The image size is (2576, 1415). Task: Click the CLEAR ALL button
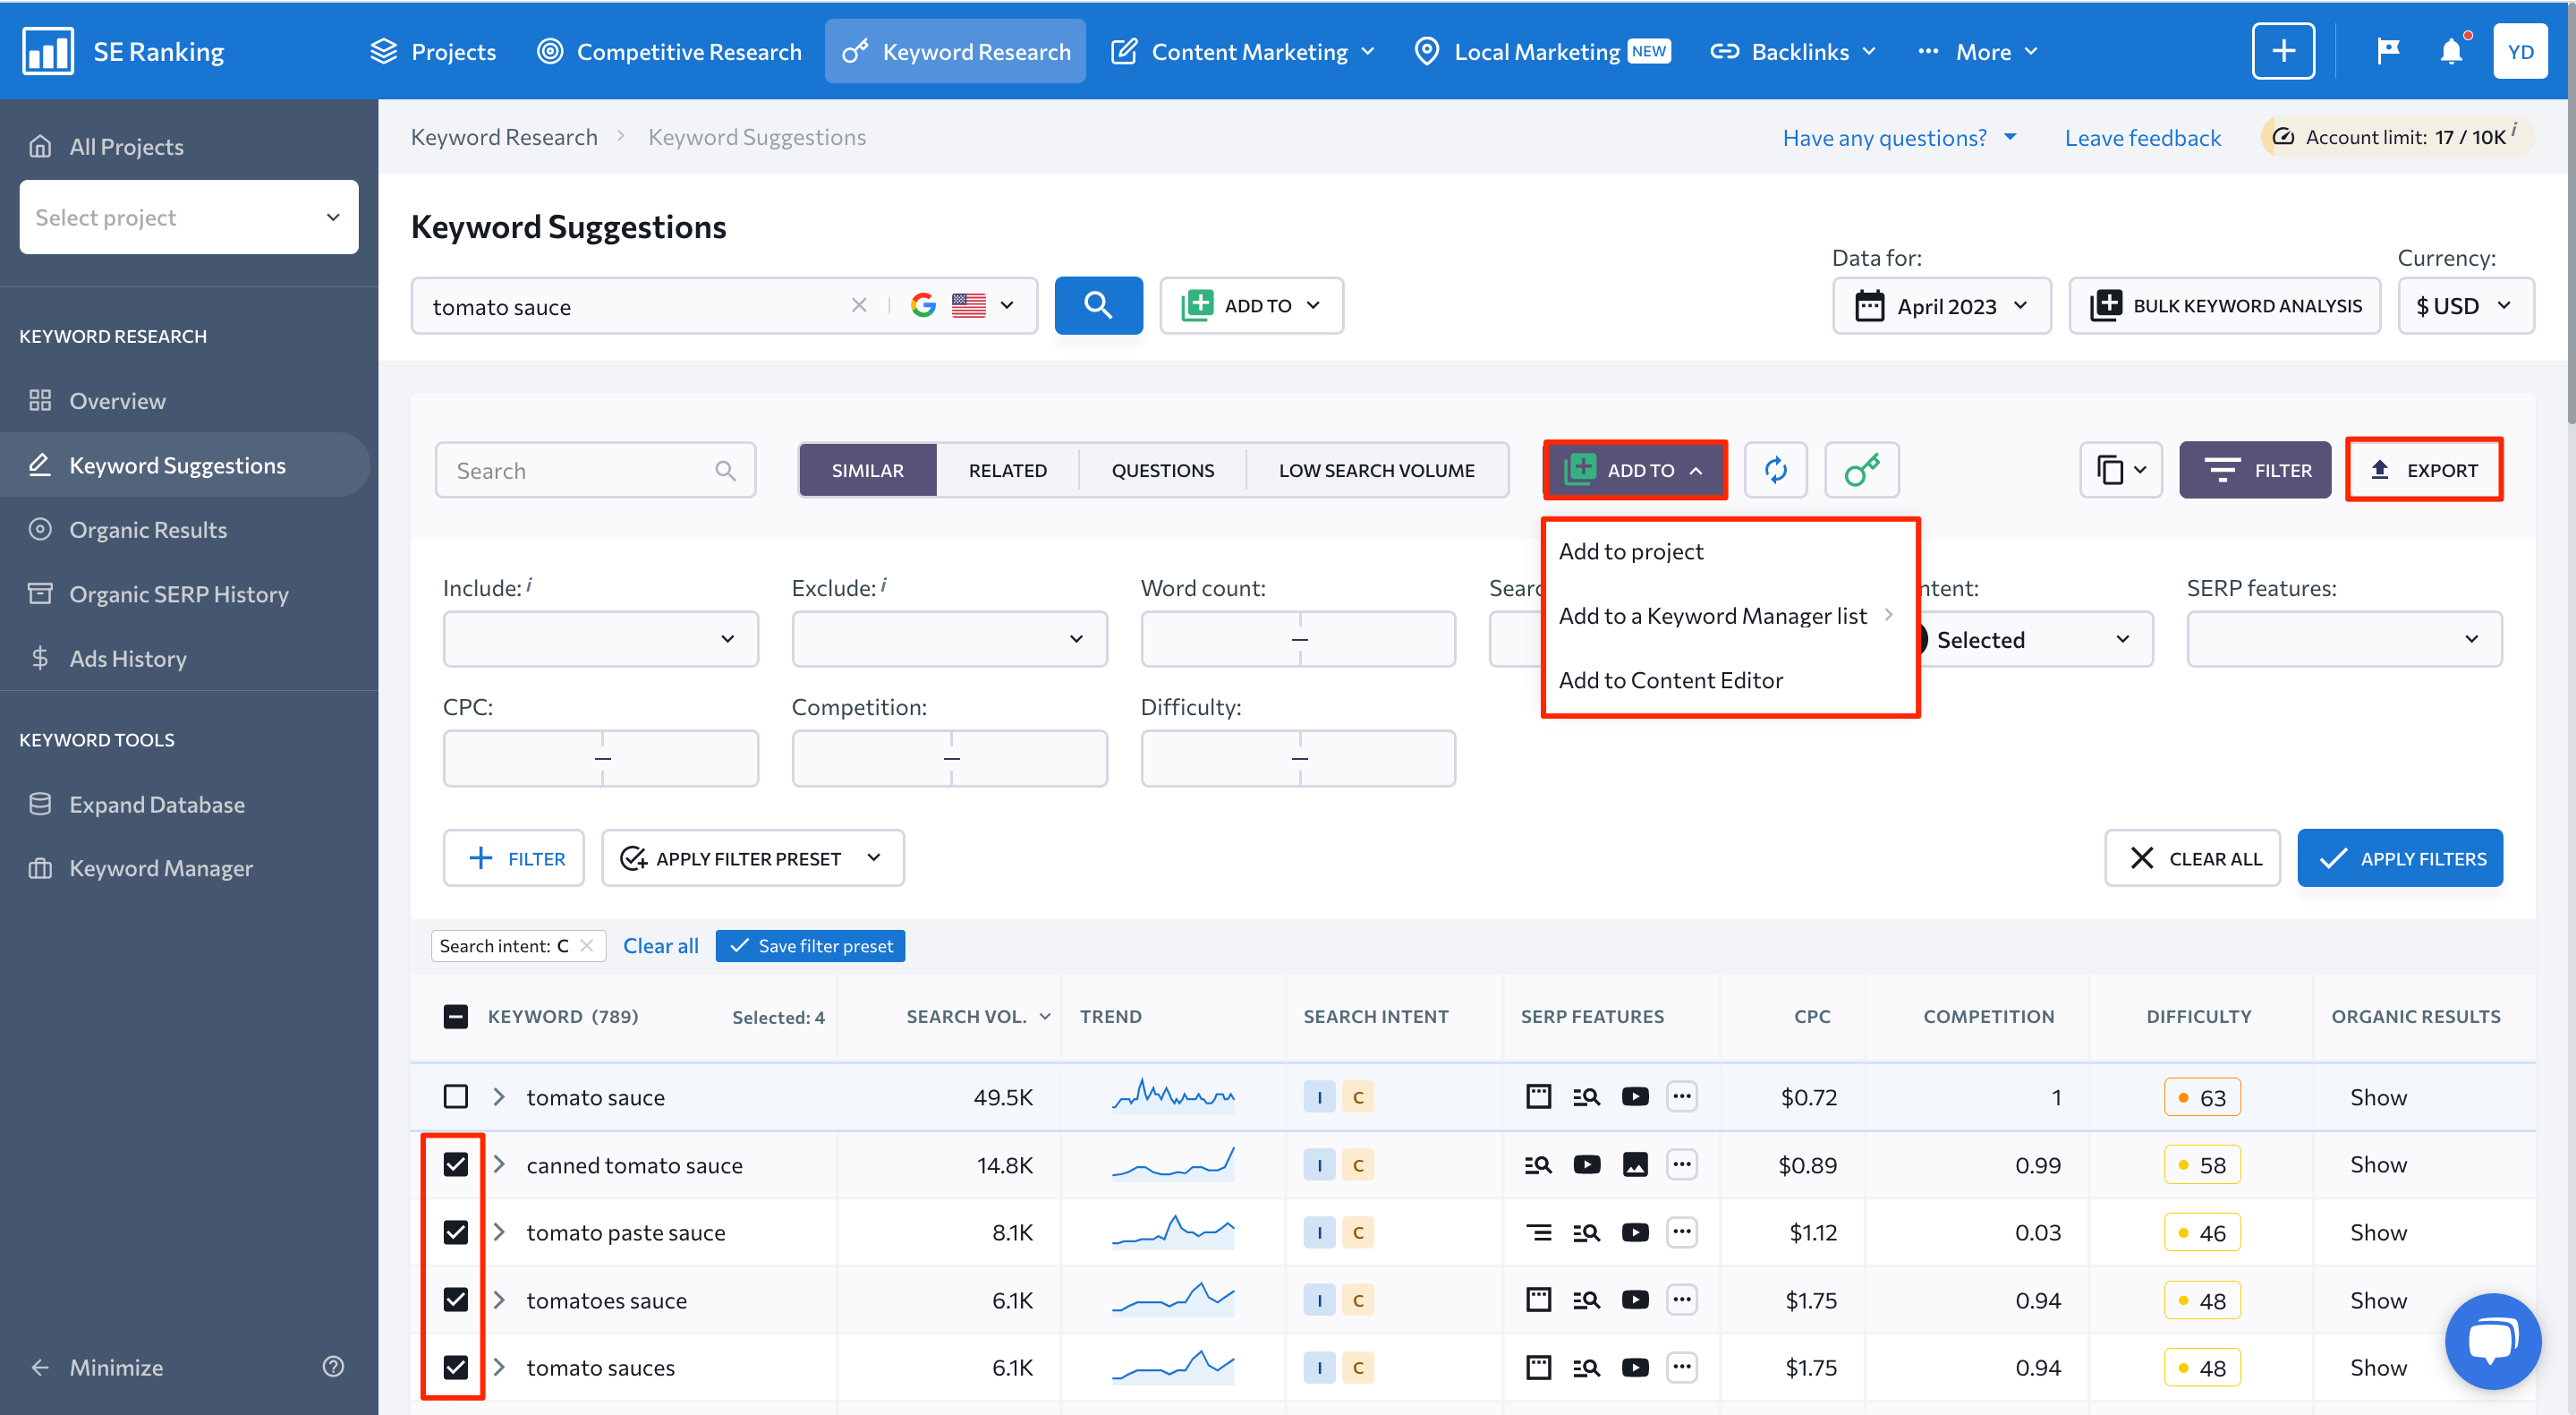2192,858
